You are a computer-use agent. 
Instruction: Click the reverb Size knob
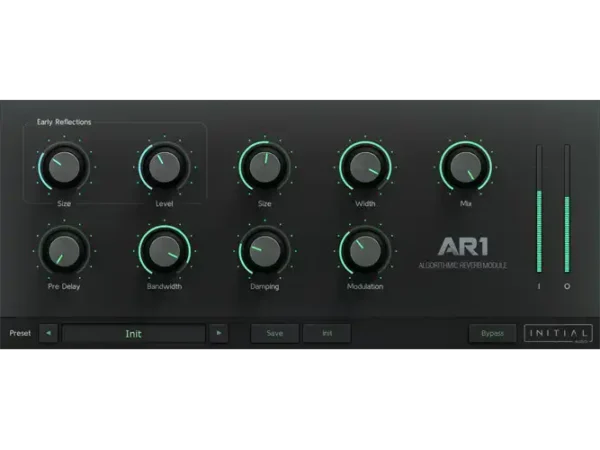click(264, 167)
